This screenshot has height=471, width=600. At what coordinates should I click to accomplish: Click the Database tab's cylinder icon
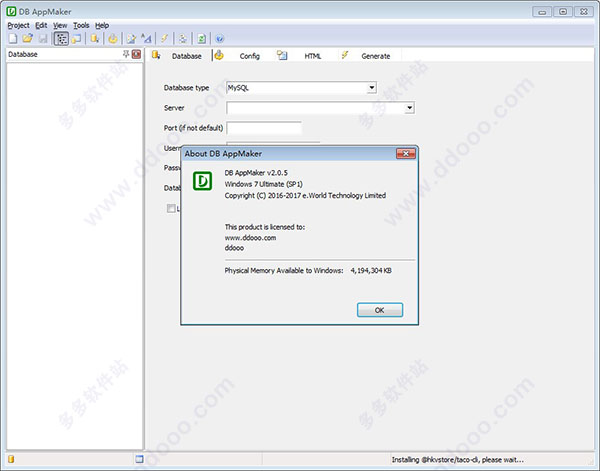[156, 55]
